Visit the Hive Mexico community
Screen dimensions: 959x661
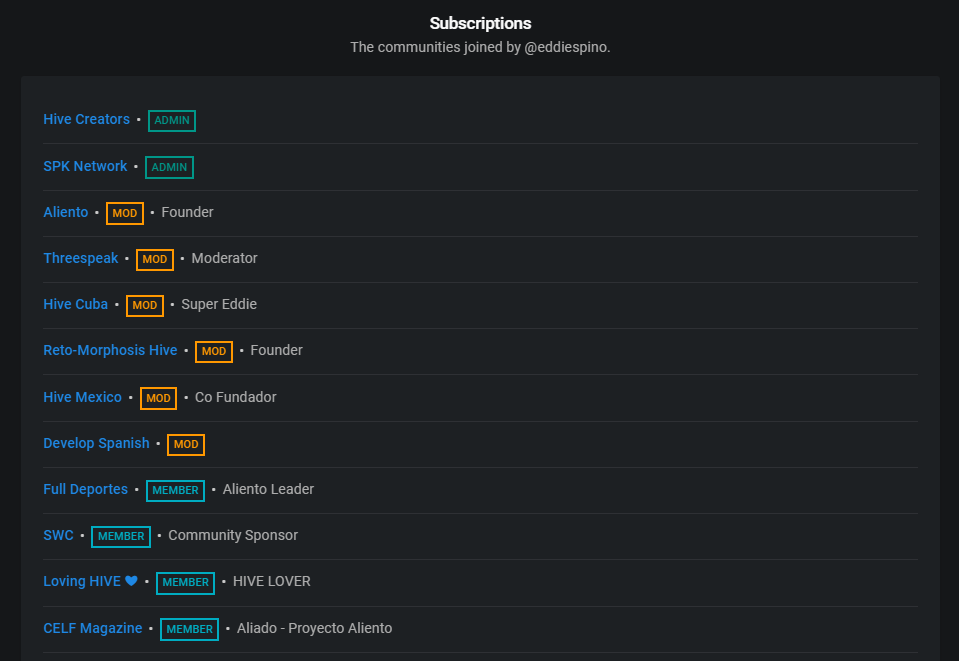(83, 397)
